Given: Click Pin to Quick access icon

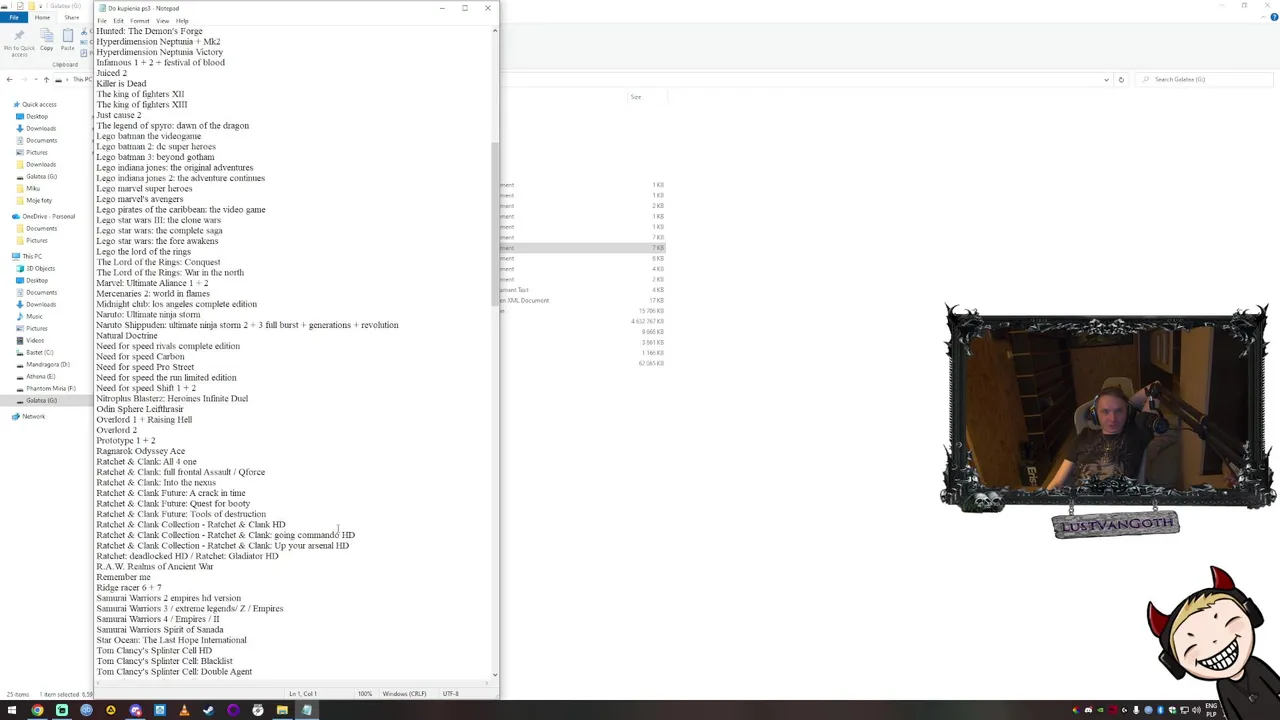Looking at the screenshot, I should point(19,43).
